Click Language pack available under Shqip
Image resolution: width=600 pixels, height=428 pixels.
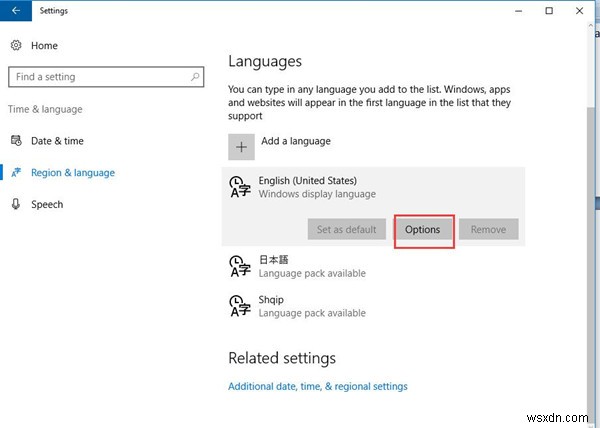(312, 313)
